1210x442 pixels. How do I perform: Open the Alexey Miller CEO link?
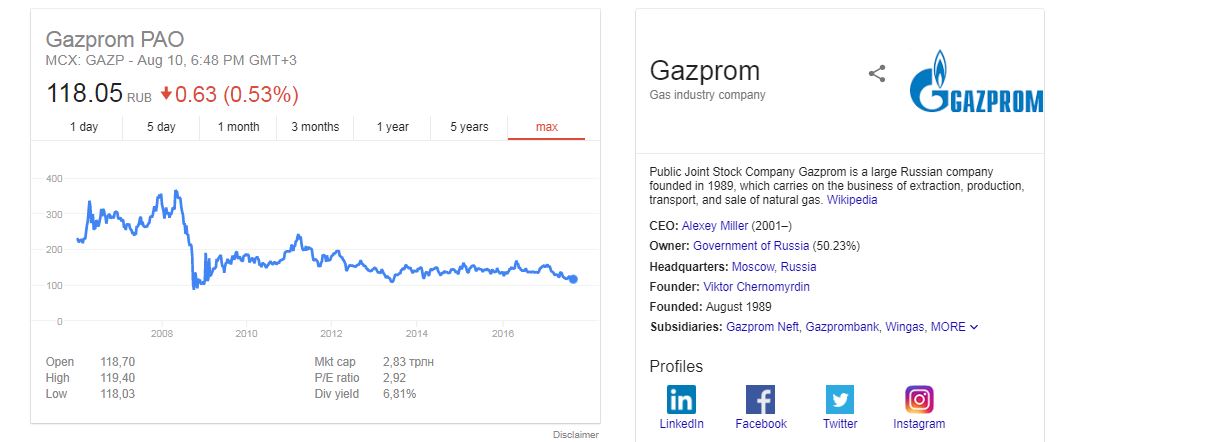715,226
